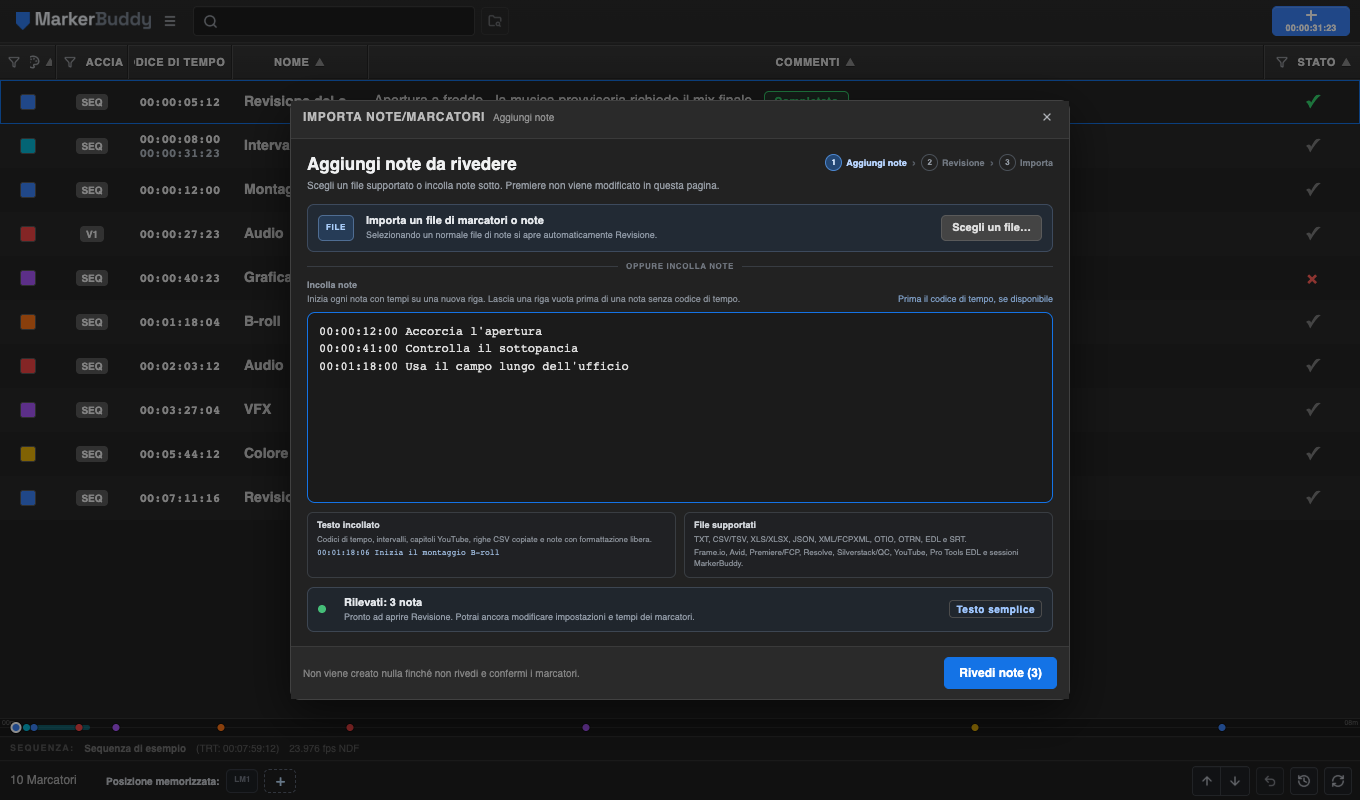
Task: Click the add marker plus button at 00:00:31:23
Action: (x=1311, y=21)
